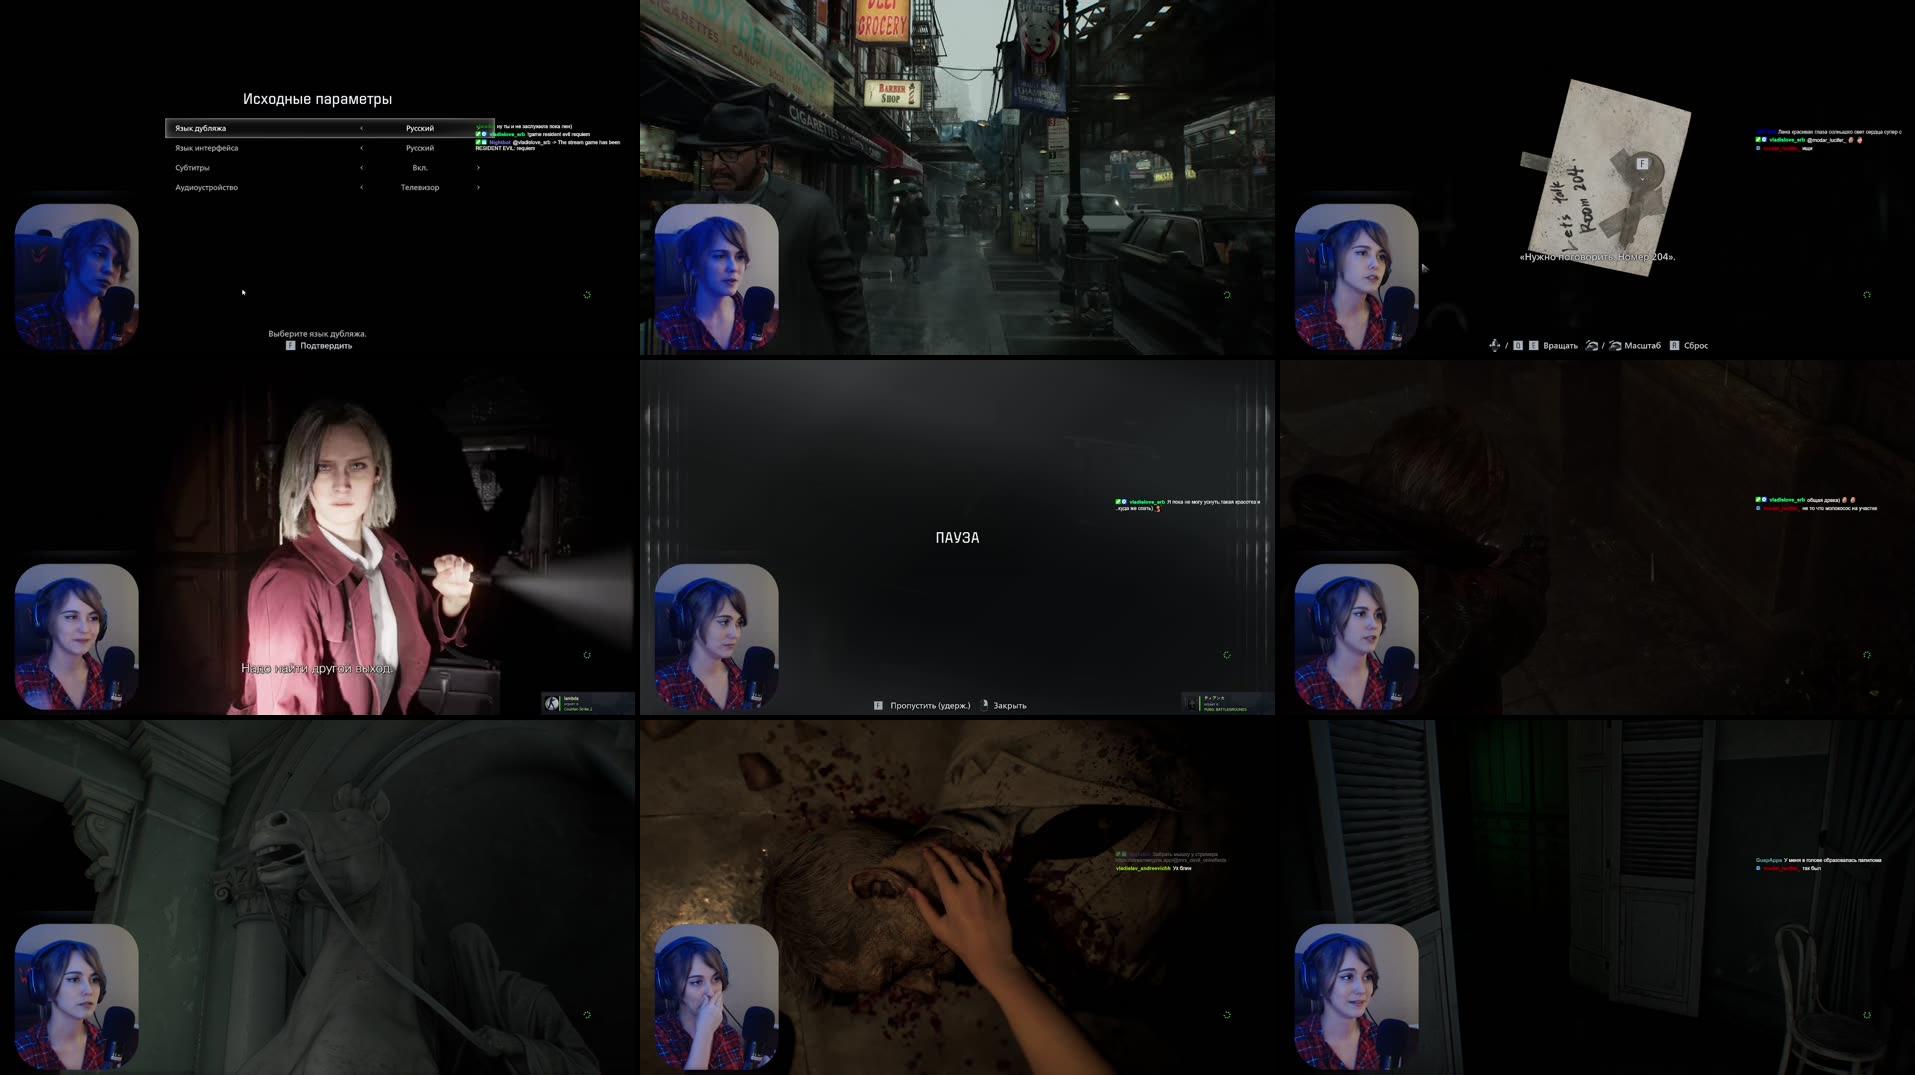
Task: Click the F key icon for Пропустить
Action: click(878, 706)
